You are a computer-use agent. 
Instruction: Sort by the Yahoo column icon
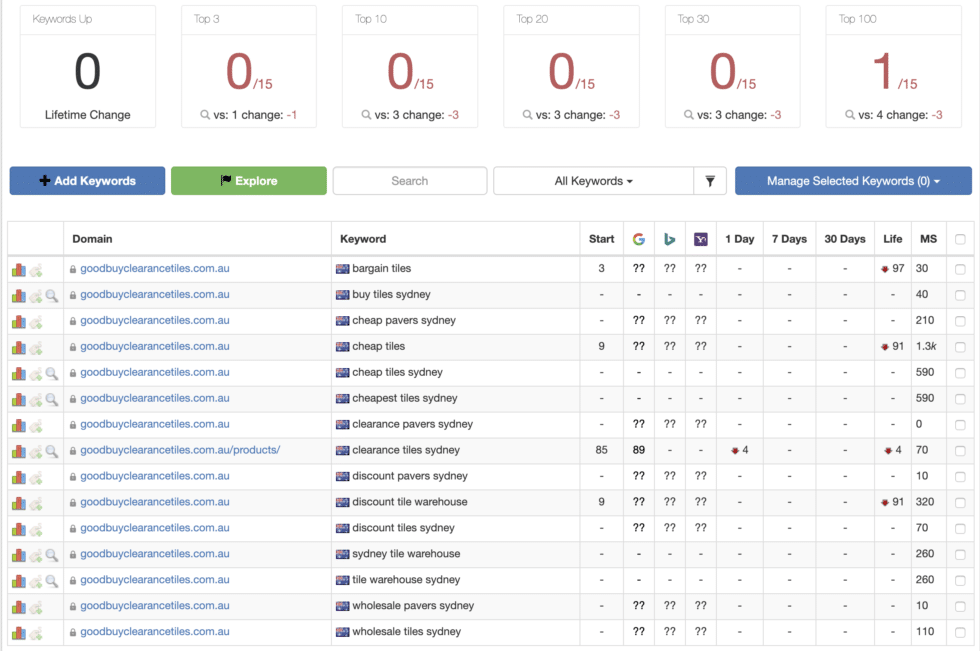click(x=701, y=239)
